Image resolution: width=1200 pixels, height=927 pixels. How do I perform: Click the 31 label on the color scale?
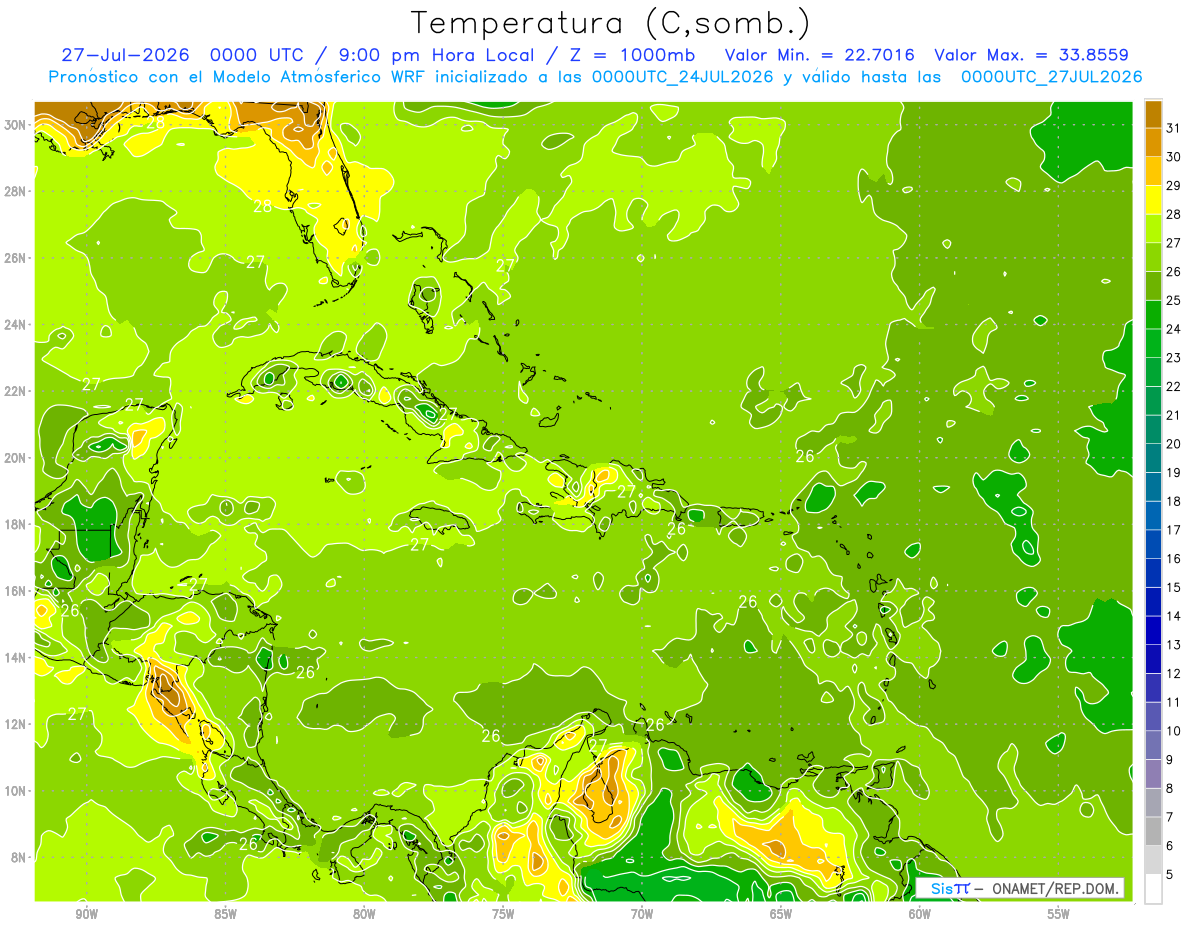point(1174,128)
